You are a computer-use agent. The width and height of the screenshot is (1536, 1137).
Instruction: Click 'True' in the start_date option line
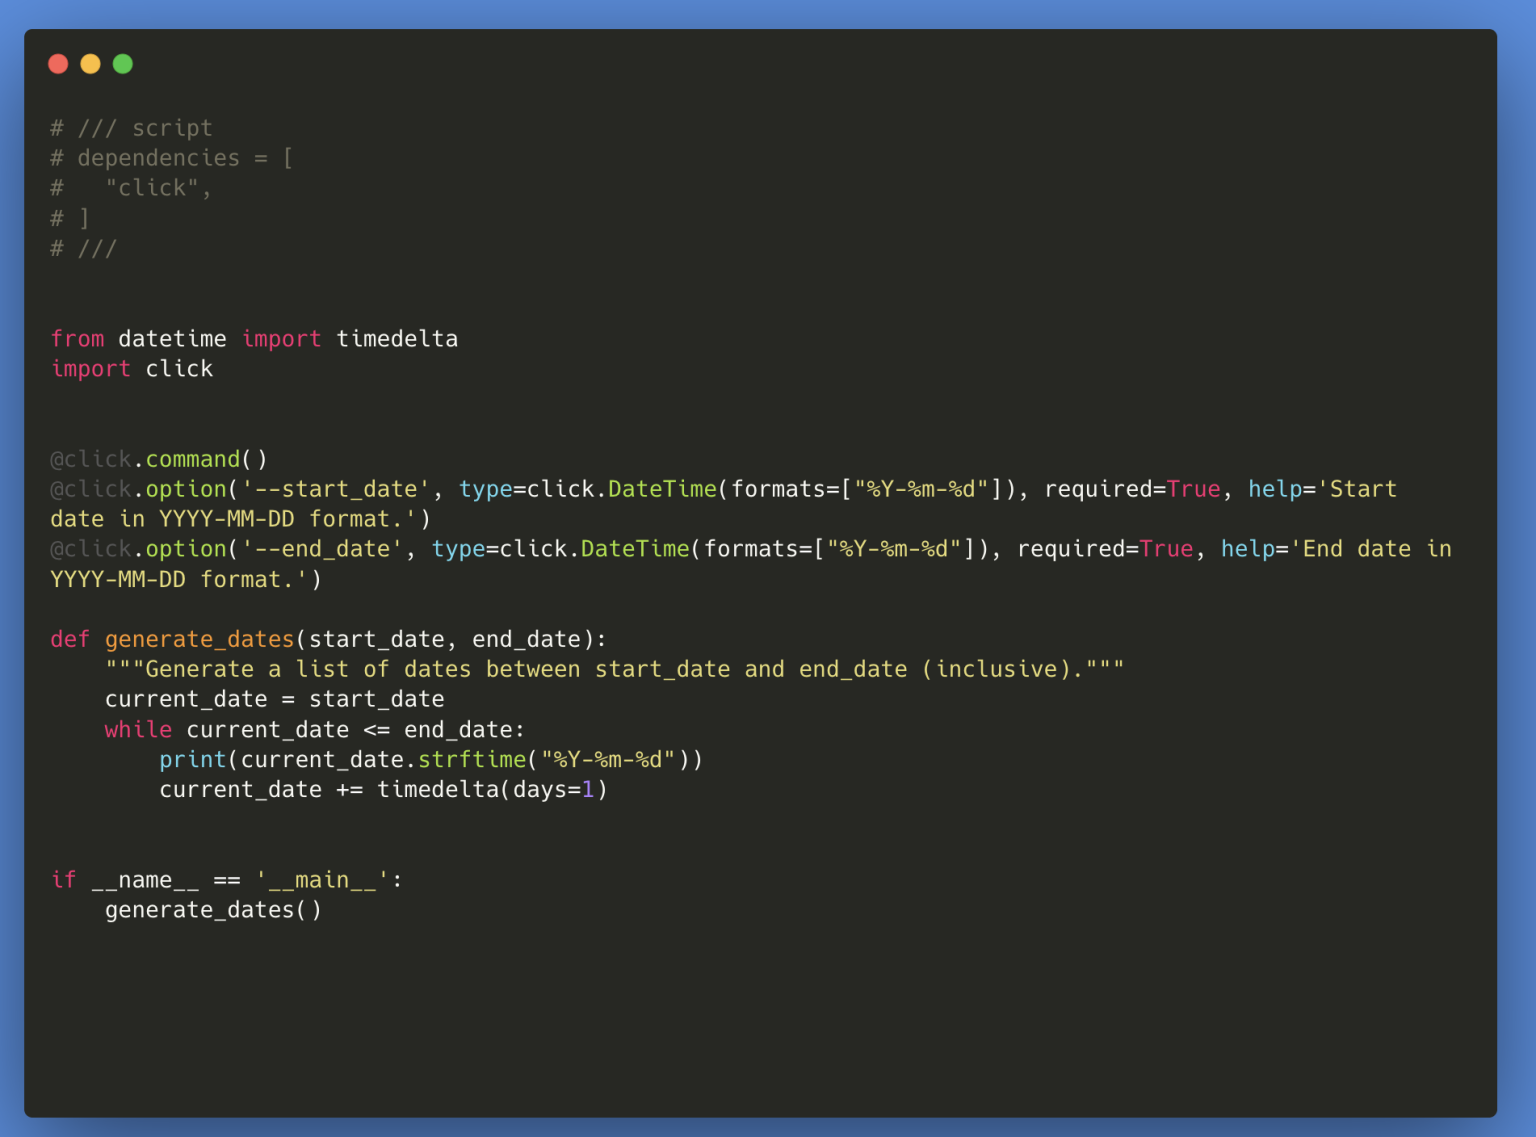1193,489
